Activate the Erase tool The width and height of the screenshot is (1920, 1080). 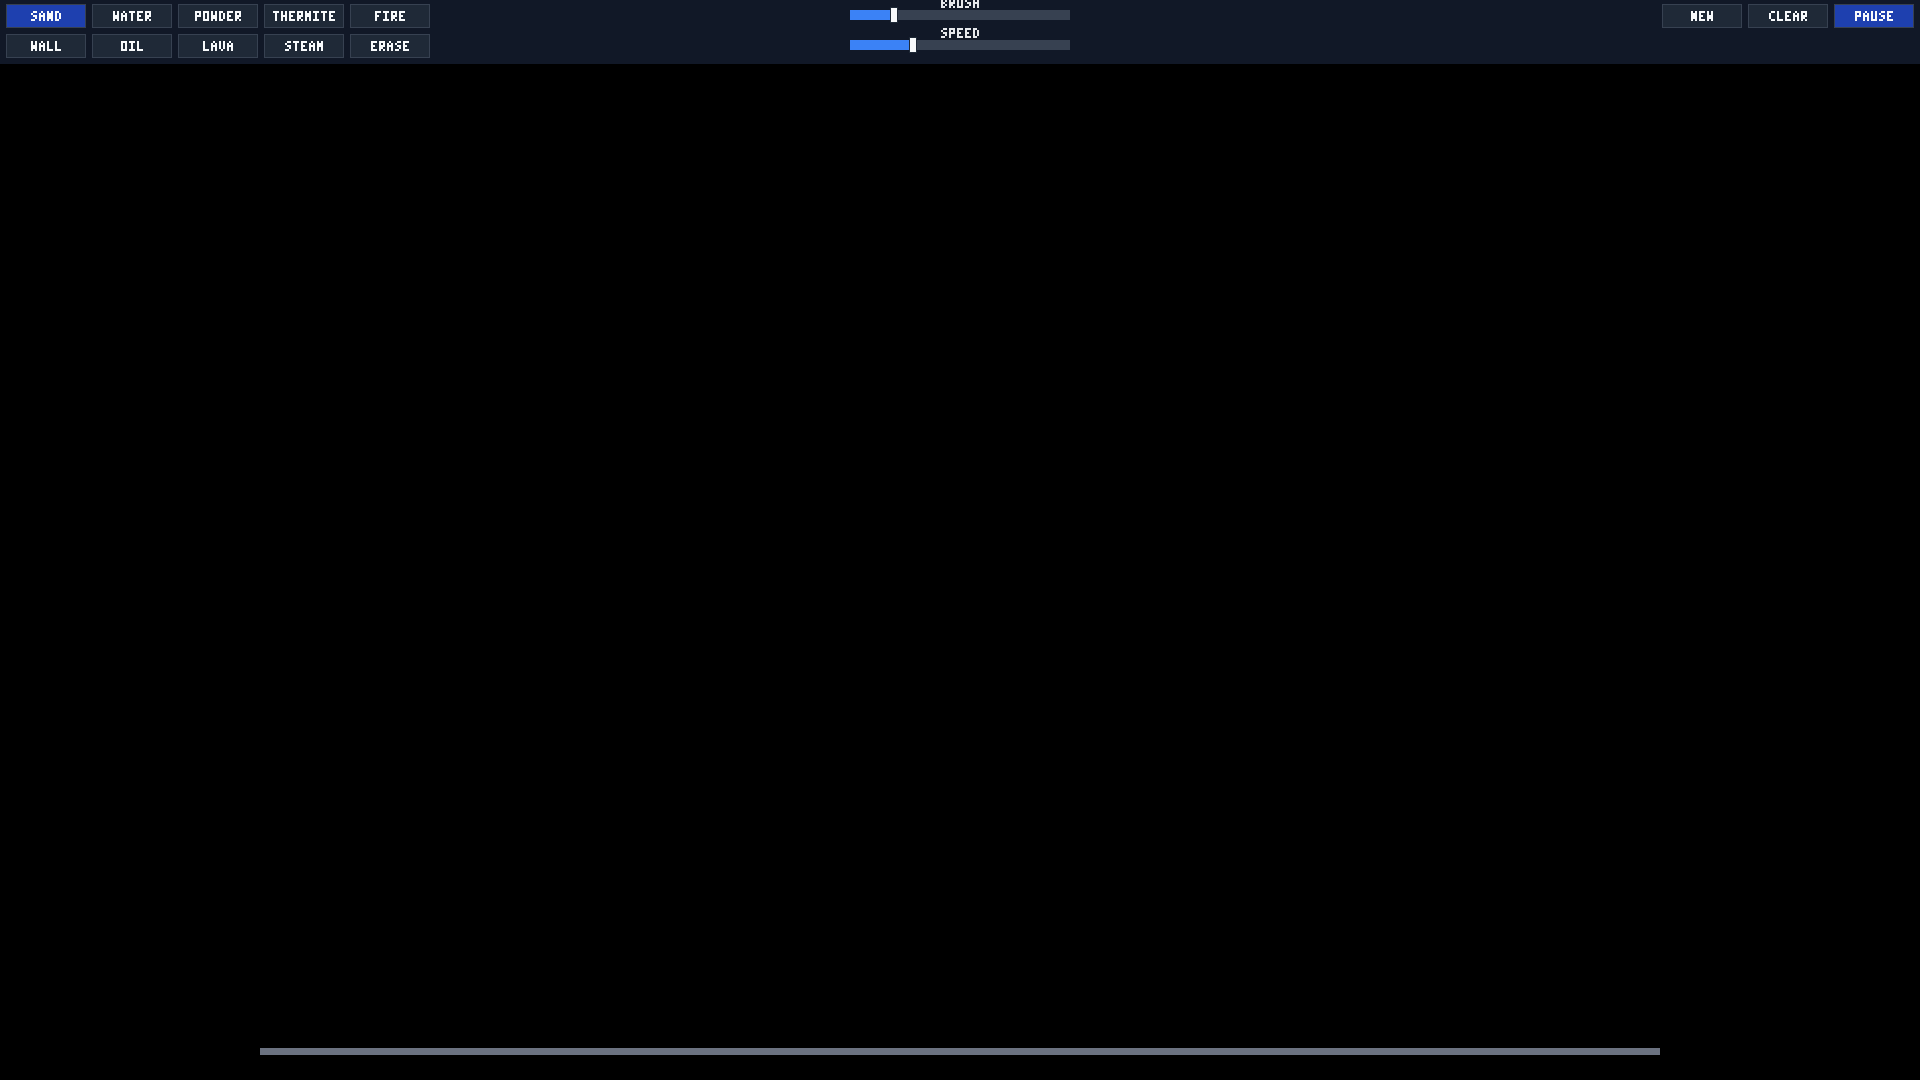390,46
